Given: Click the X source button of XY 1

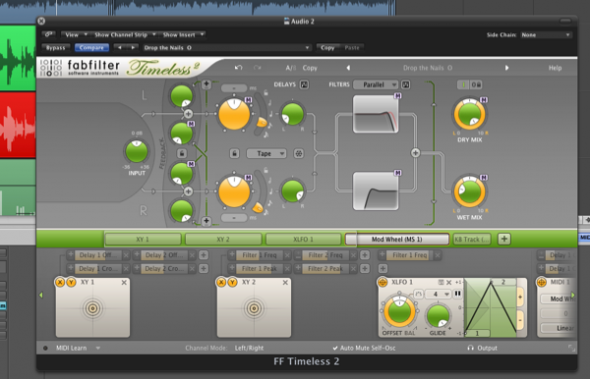Looking at the screenshot, I should pos(60,282).
